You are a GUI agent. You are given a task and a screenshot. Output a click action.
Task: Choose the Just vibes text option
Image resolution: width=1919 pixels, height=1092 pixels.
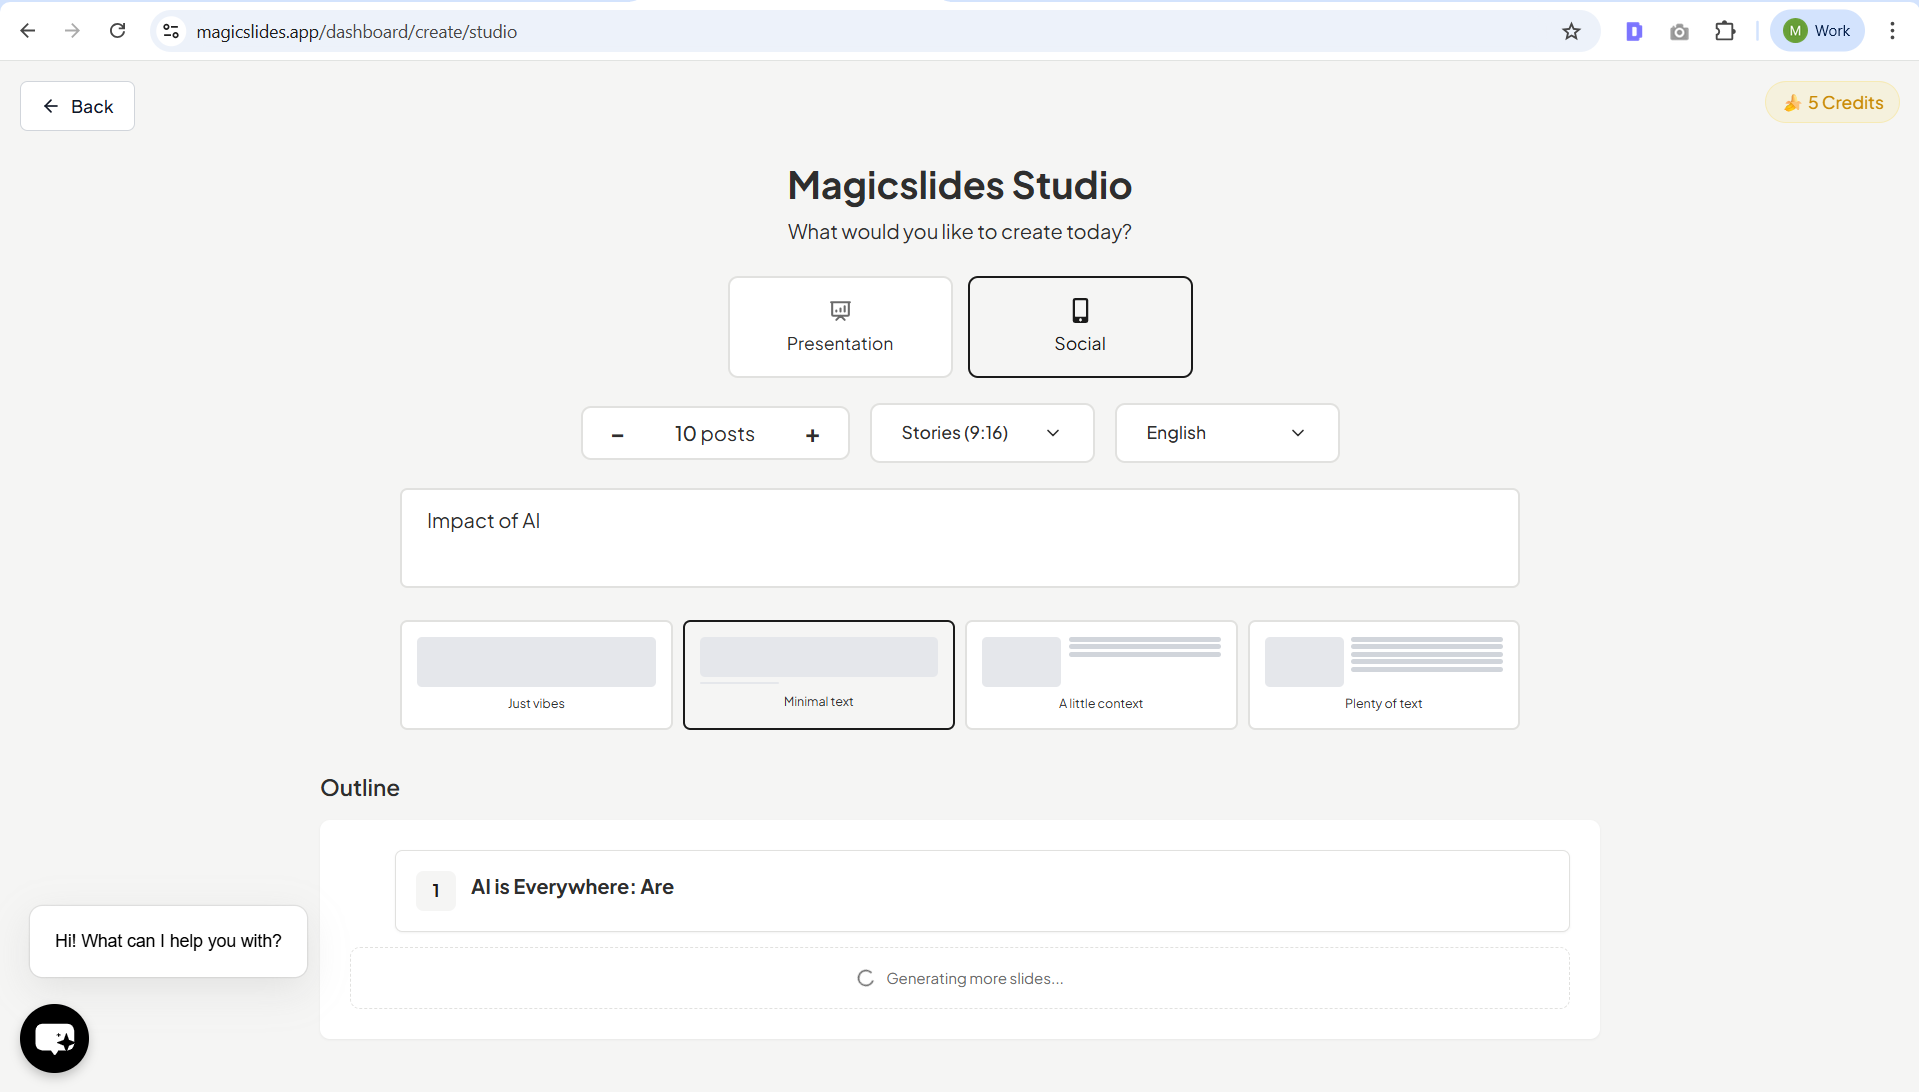536,675
